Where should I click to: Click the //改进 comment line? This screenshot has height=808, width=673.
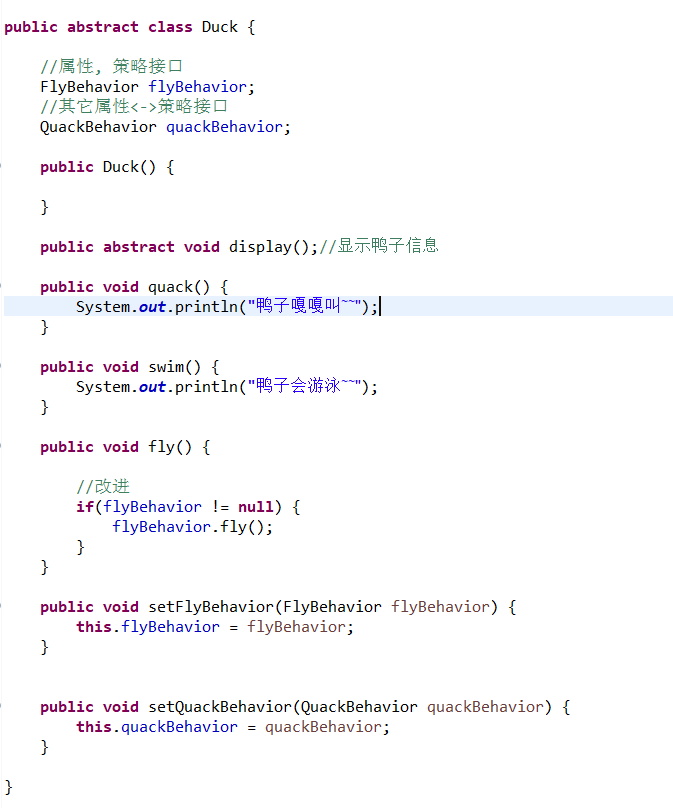click(103, 486)
